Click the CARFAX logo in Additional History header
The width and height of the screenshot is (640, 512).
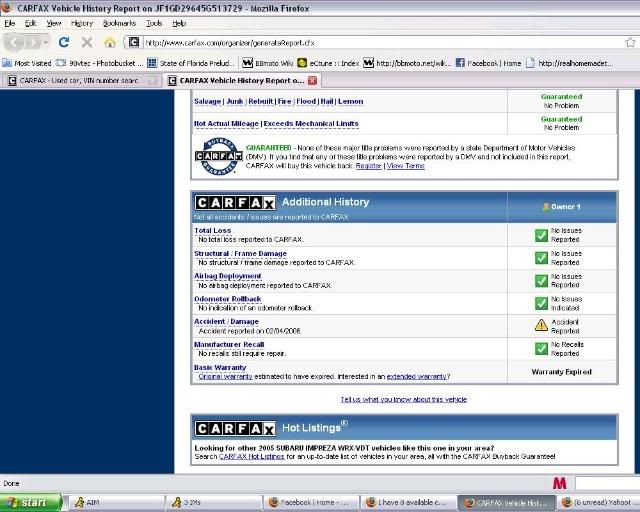click(x=235, y=203)
